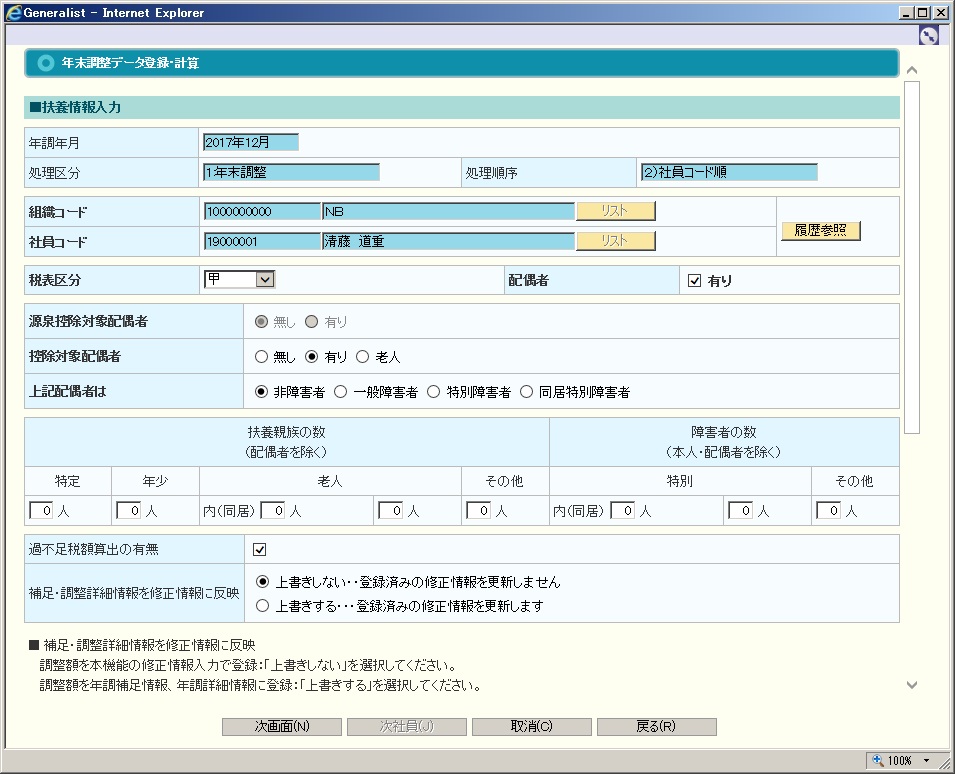Select 無し for 控除対象配偶者

(262, 356)
